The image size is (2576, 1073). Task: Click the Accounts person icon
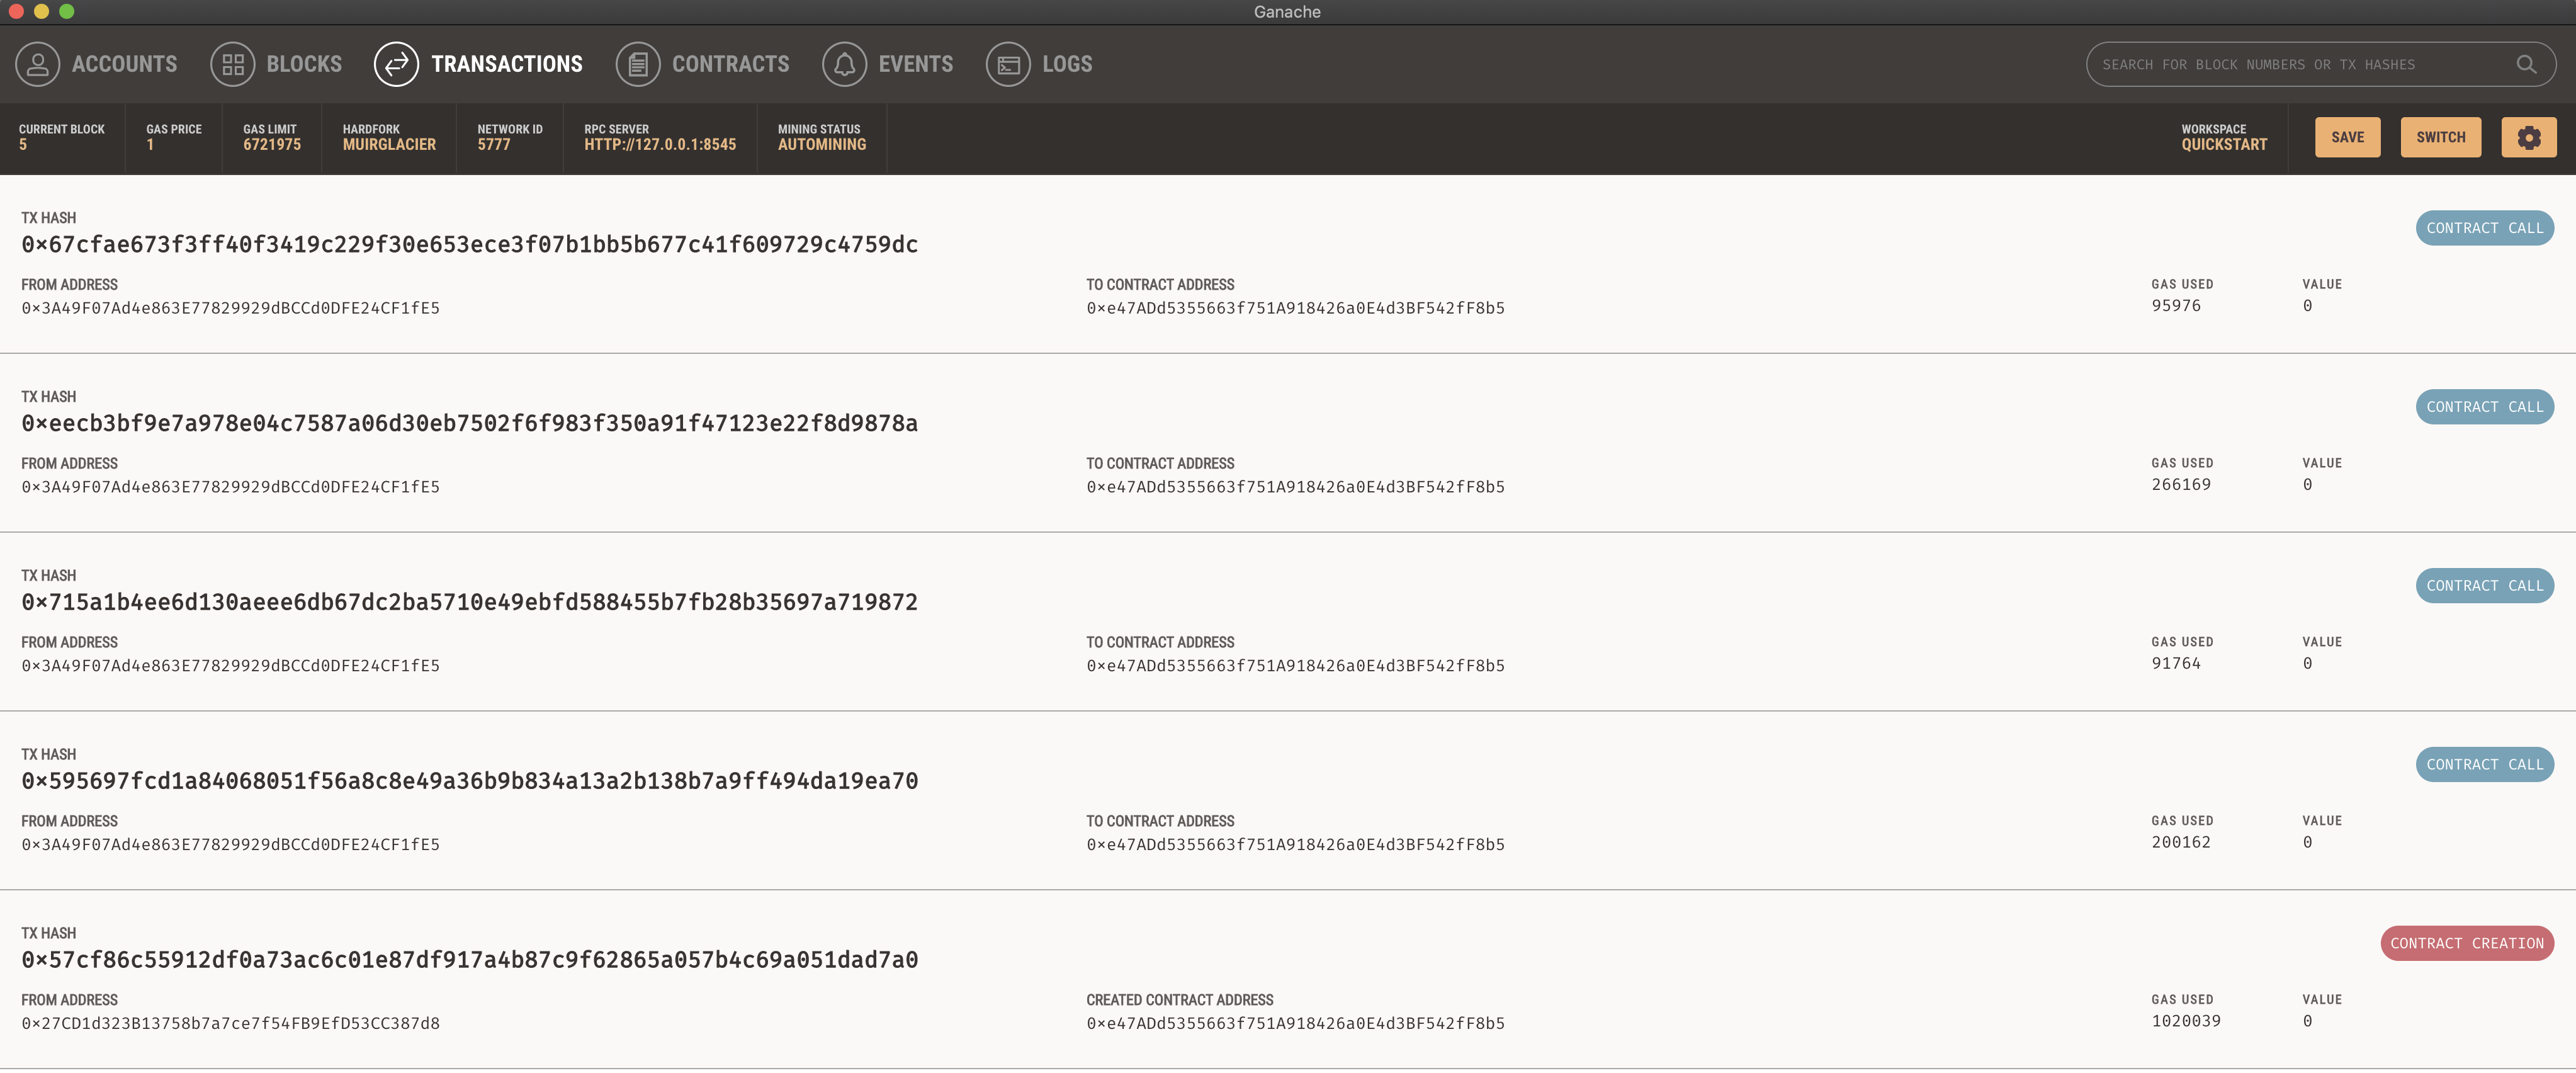point(37,64)
